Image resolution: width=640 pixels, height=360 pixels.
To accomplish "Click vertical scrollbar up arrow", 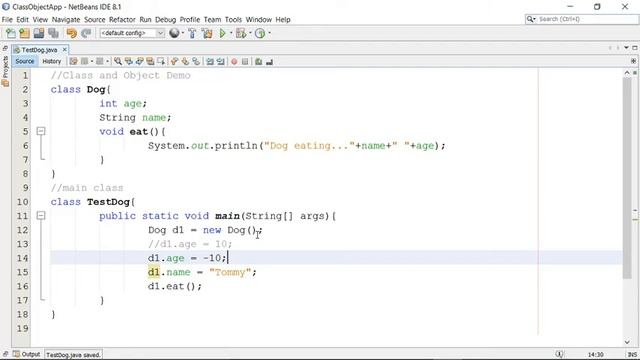I will [627, 73].
